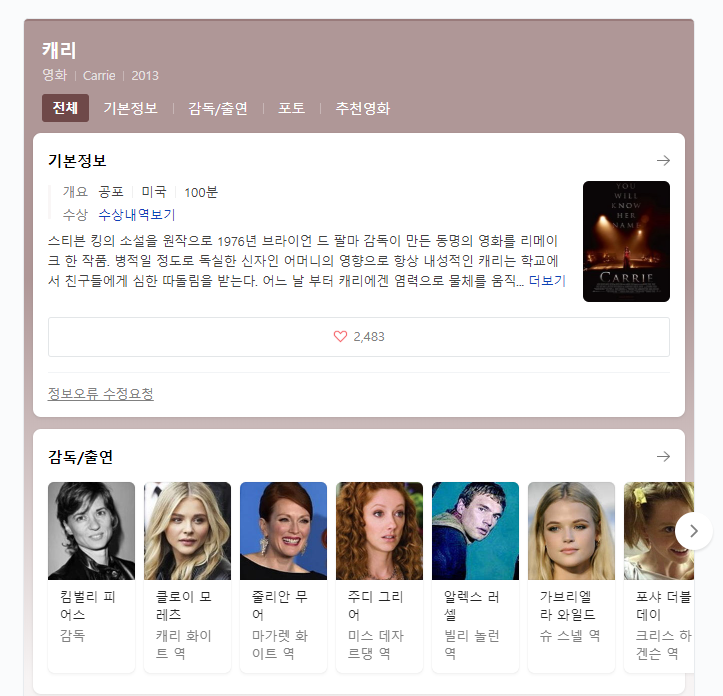Switch to the 기본정보 tab
The image size is (723, 696).
tap(130, 108)
